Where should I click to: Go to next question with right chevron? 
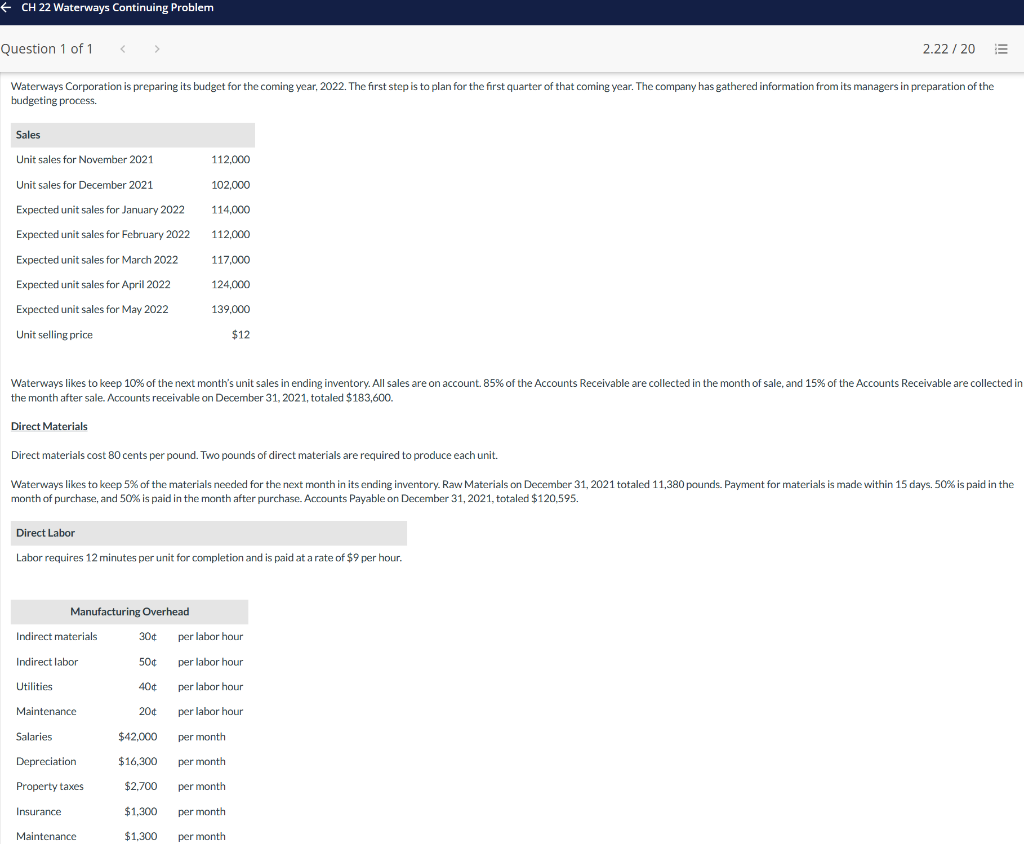pyautogui.click(x=157, y=49)
